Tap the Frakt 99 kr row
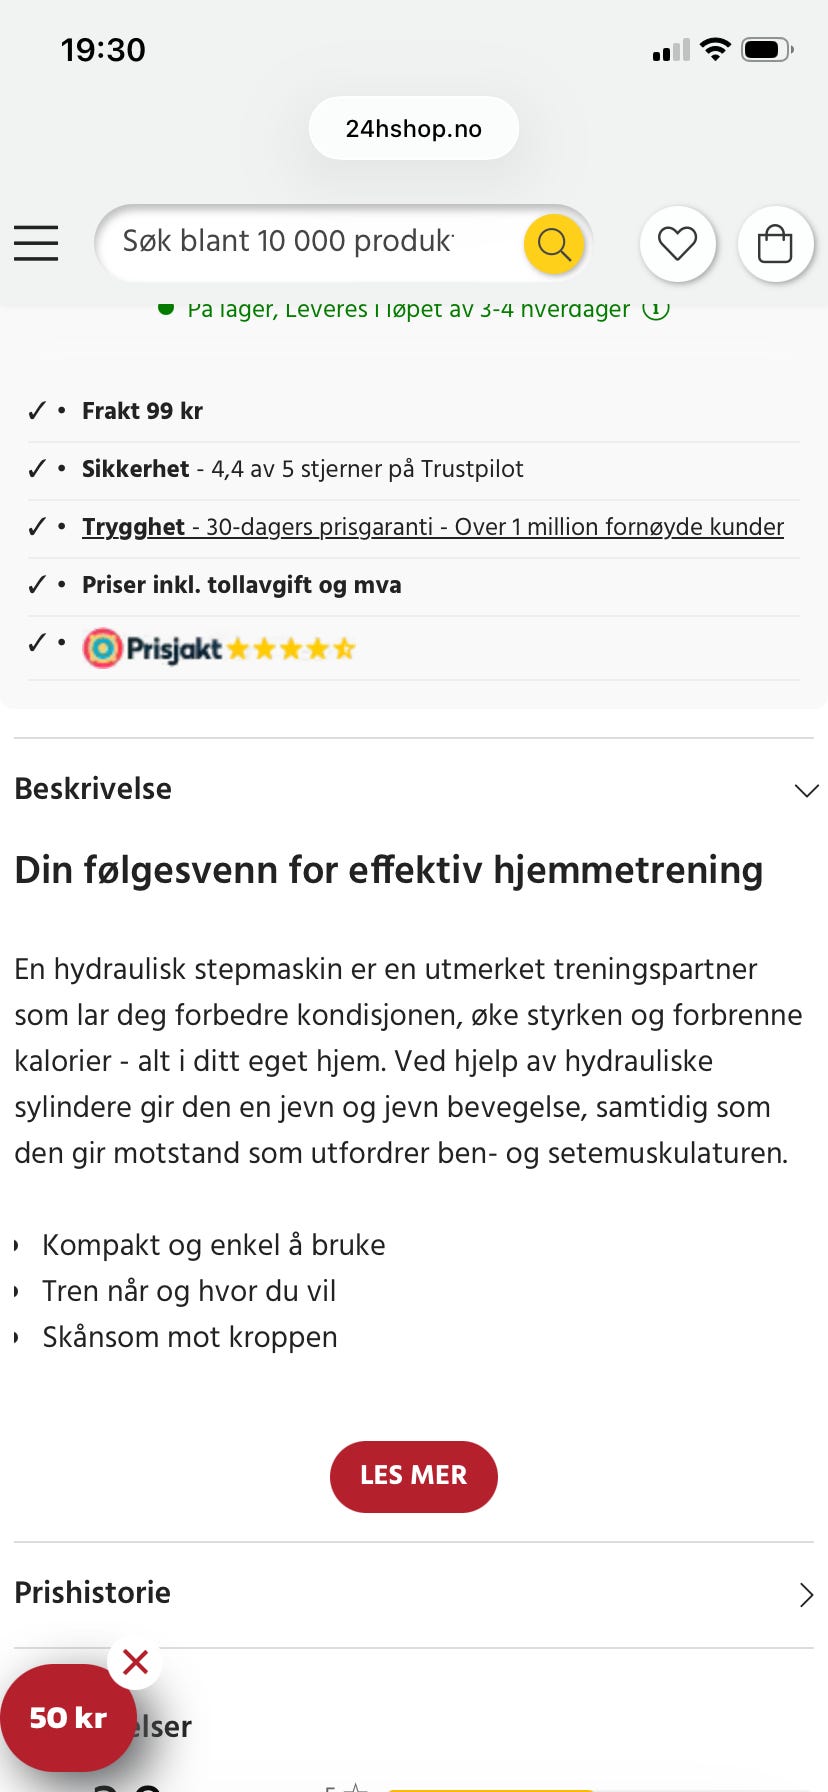Image resolution: width=828 pixels, height=1792 pixels. coord(414,411)
